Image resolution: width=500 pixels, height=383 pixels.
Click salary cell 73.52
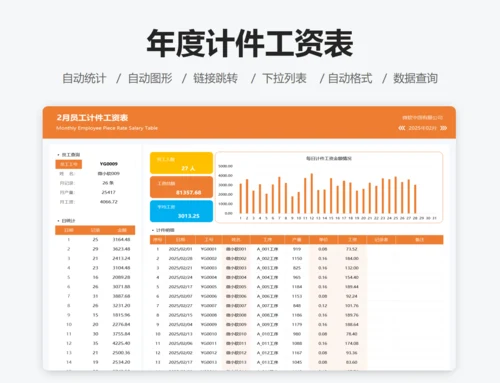tap(352, 249)
